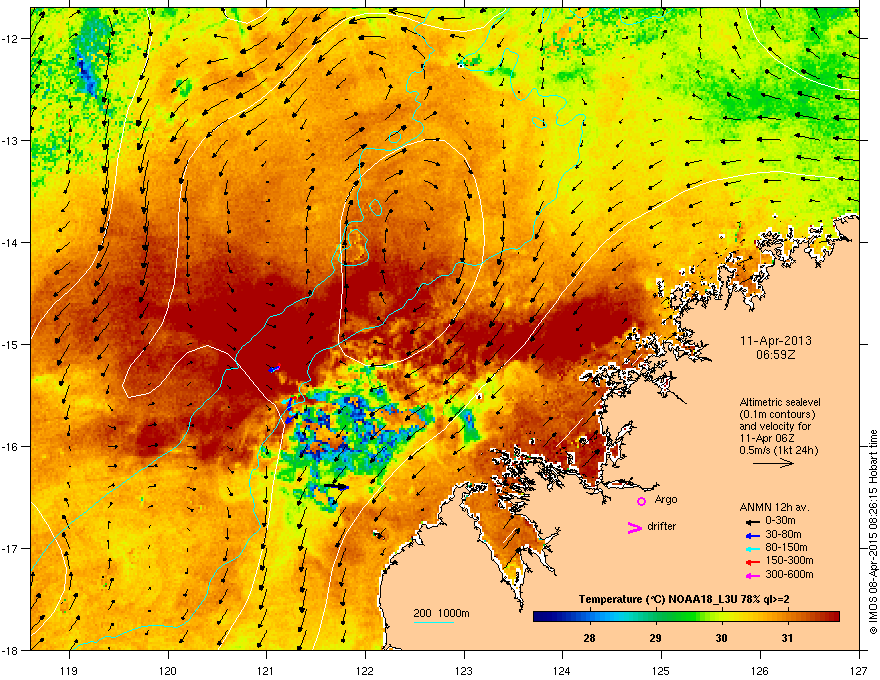Click colorbar tick label 29
This screenshot has height=680, width=880.
(x=655, y=638)
